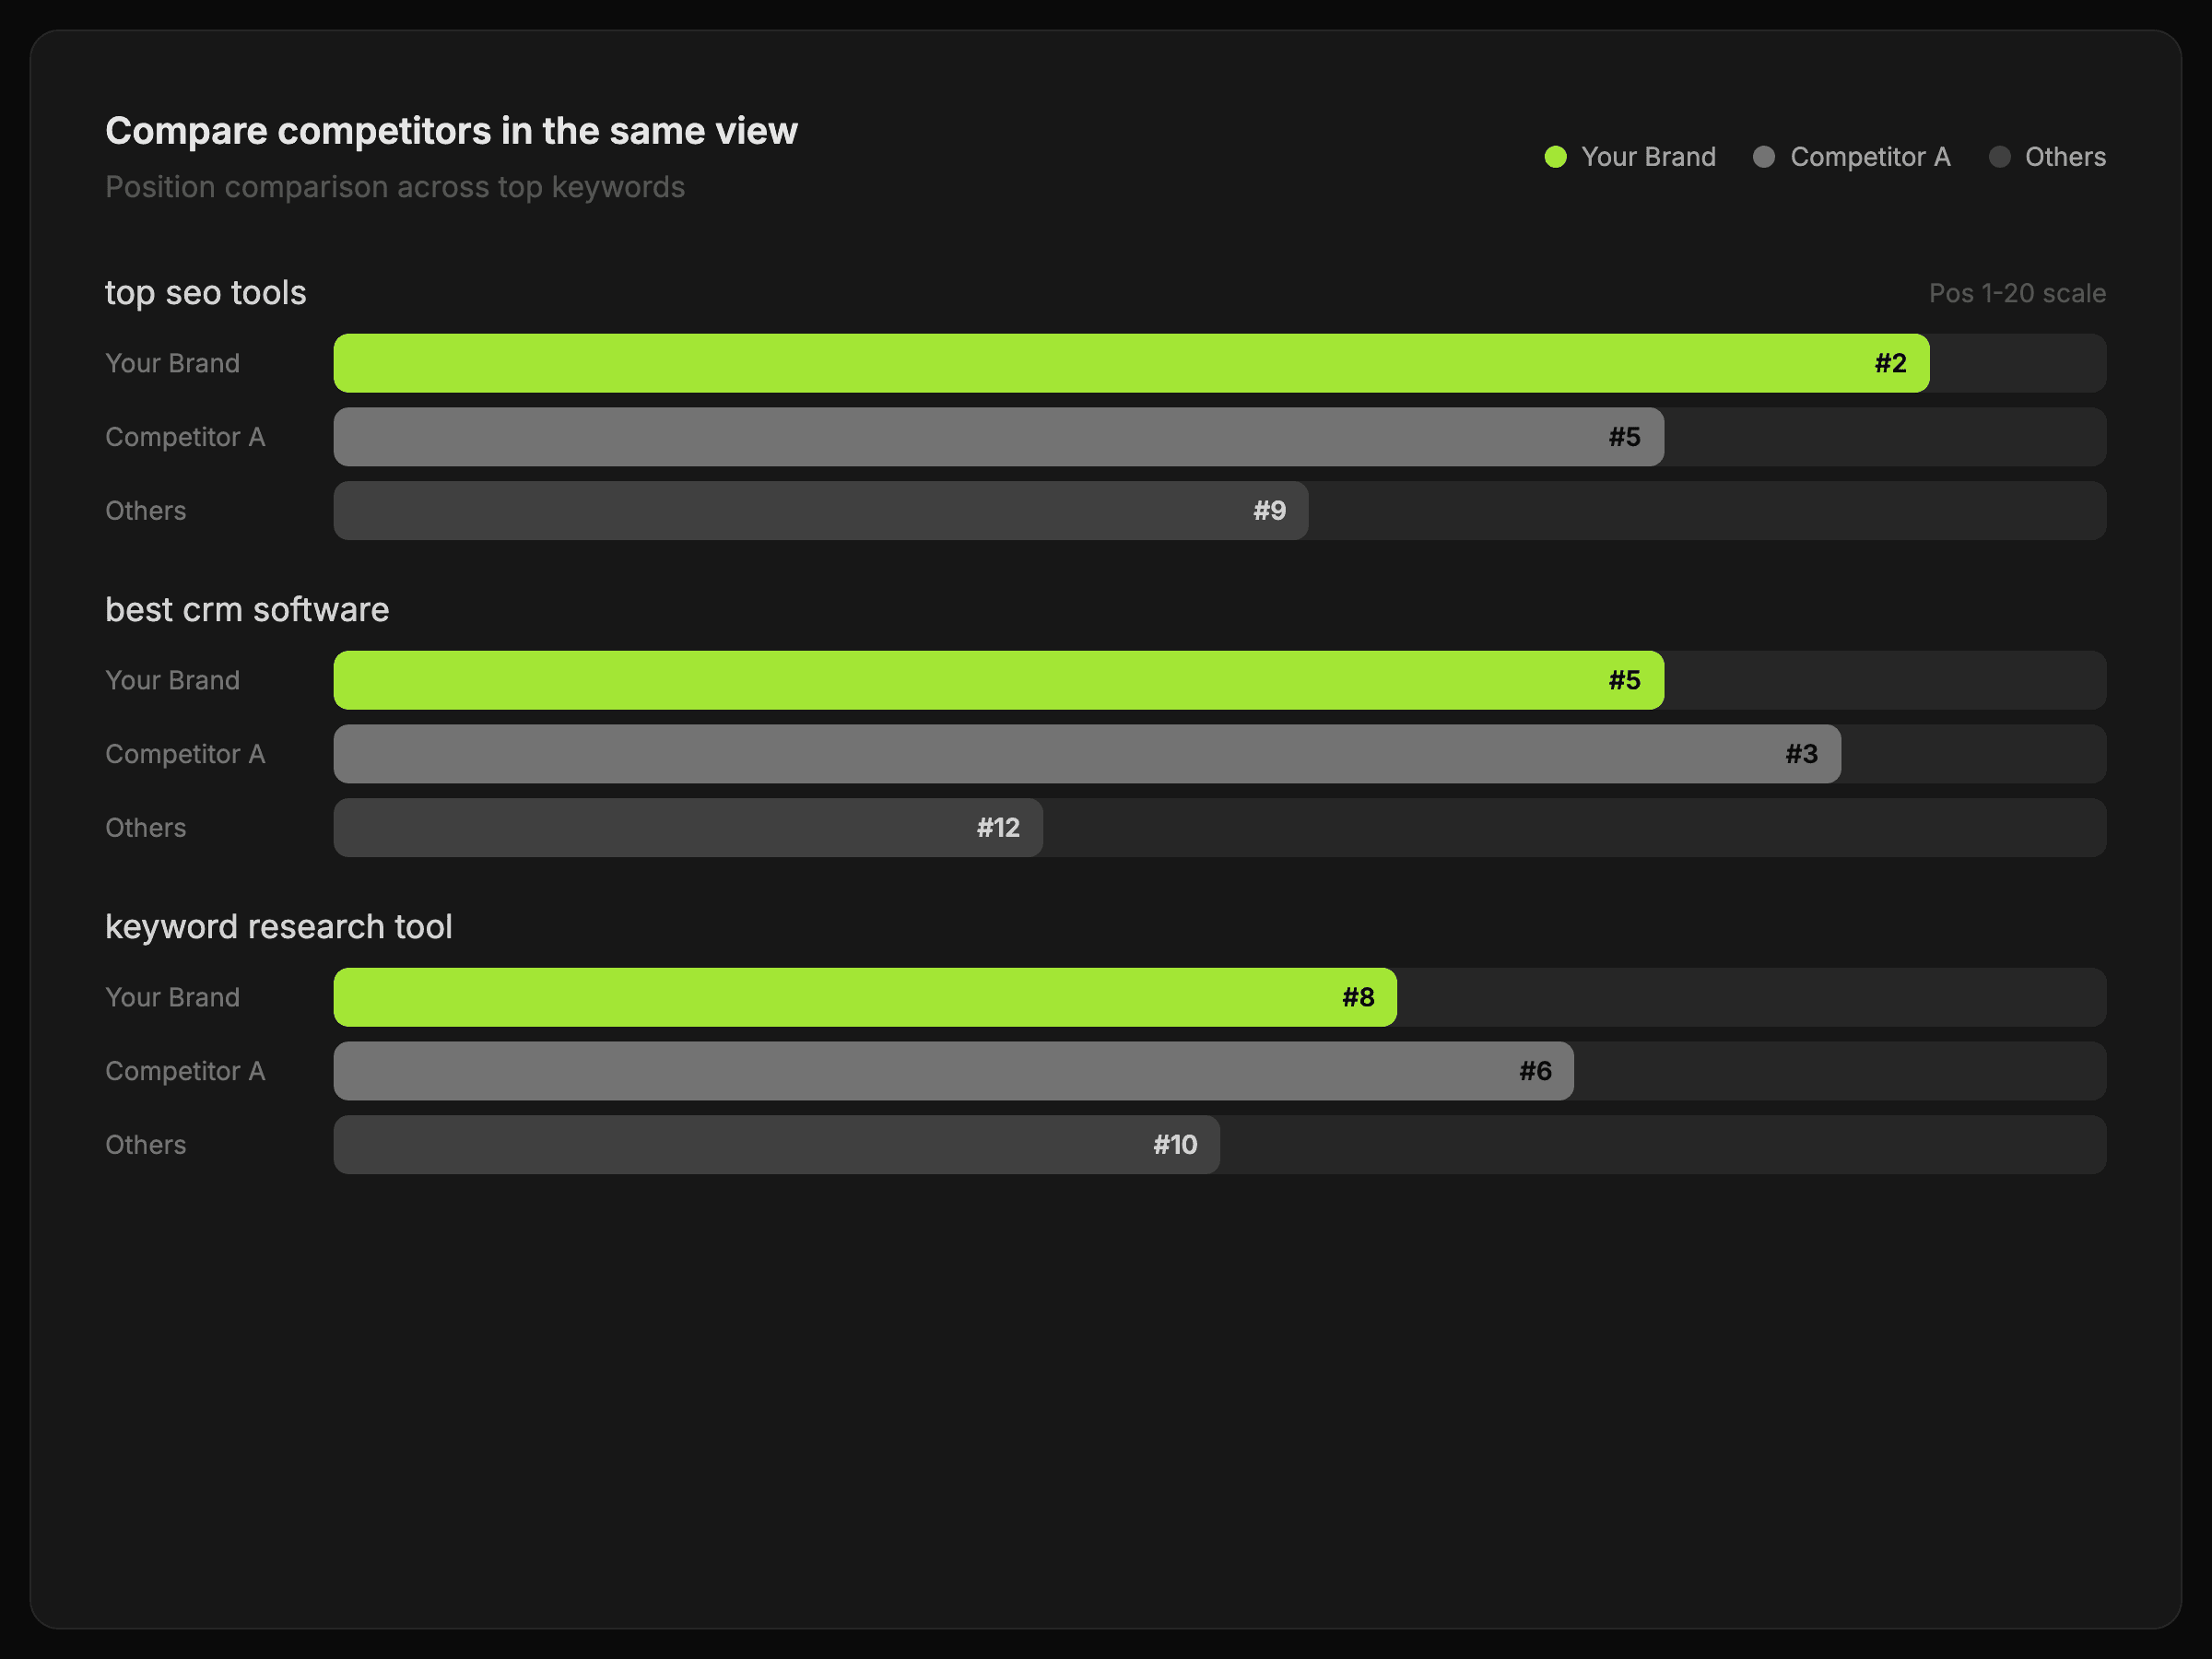Image resolution: width=2212 pixels, height=1659 pixels.
Task: Click the "top seo tools" keyword heading
Action: (x=205, y=293)
